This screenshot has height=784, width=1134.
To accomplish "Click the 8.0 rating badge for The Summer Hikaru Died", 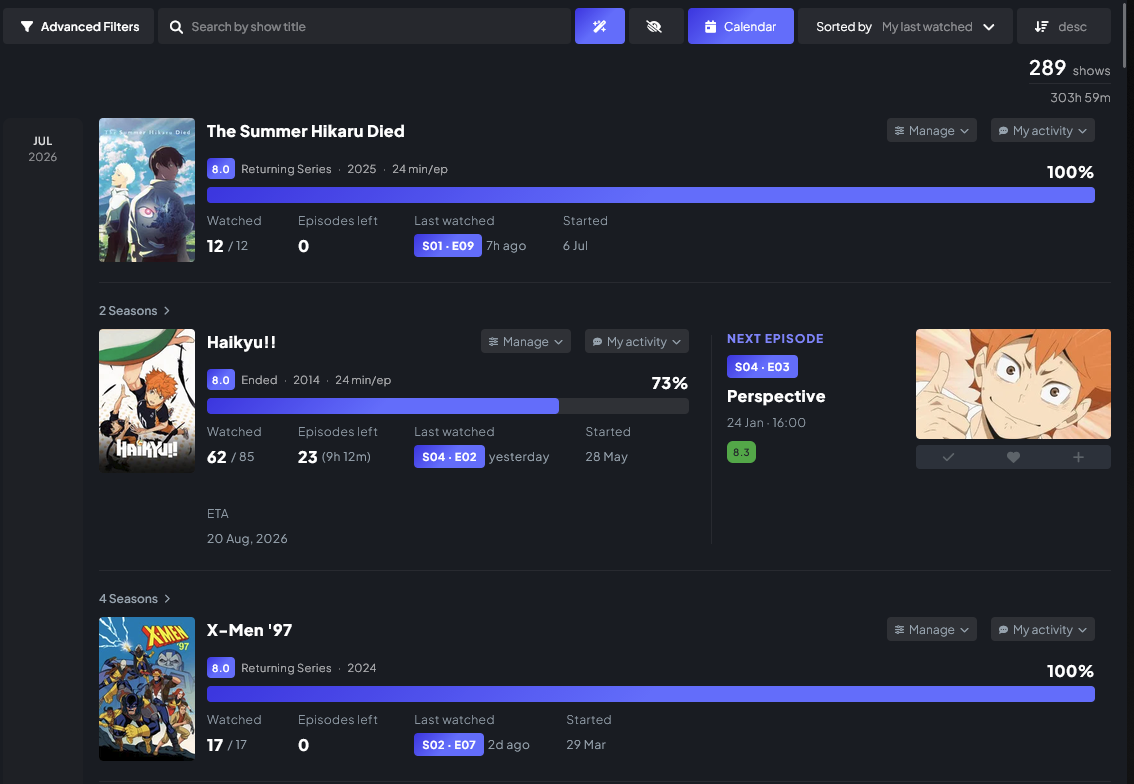I will [x=221, y=169].
